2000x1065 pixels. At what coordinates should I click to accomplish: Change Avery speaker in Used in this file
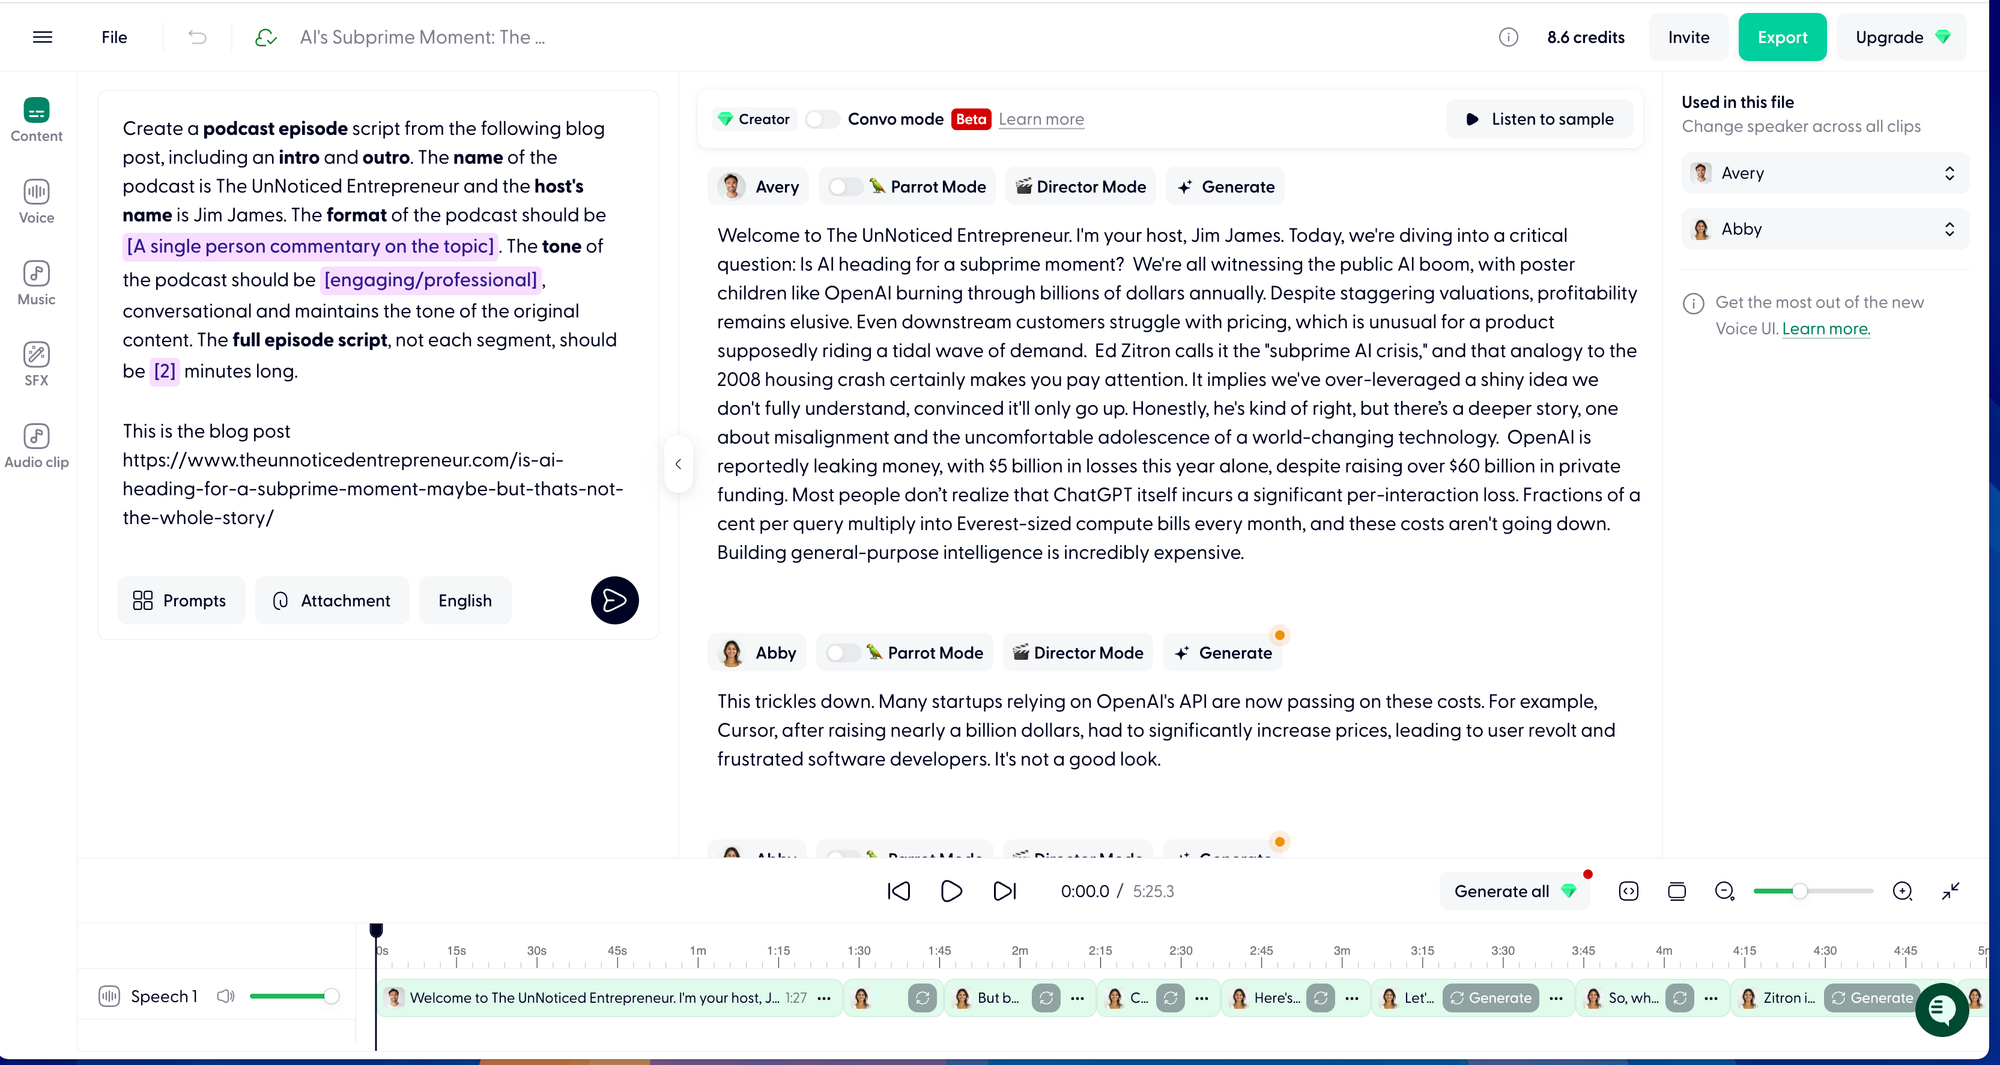(1825, 173)
